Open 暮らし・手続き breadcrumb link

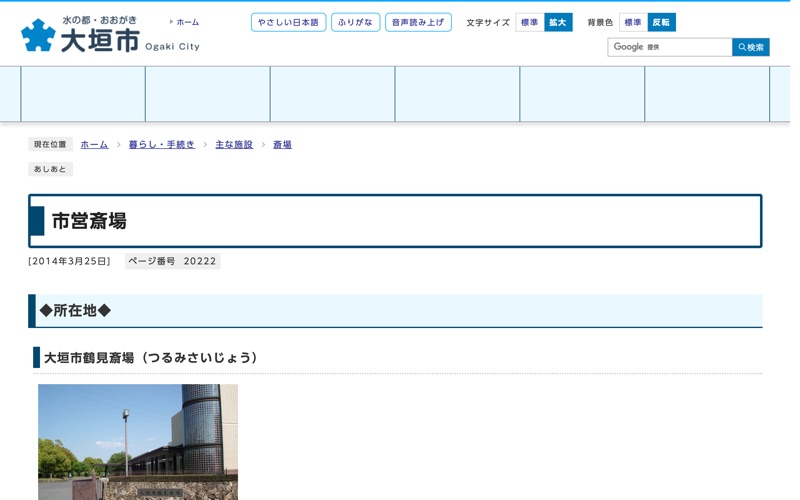coord(162,144)
